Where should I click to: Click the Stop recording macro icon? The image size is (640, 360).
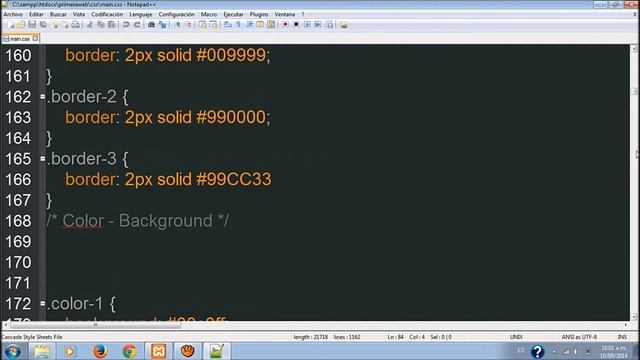(296, 25)
